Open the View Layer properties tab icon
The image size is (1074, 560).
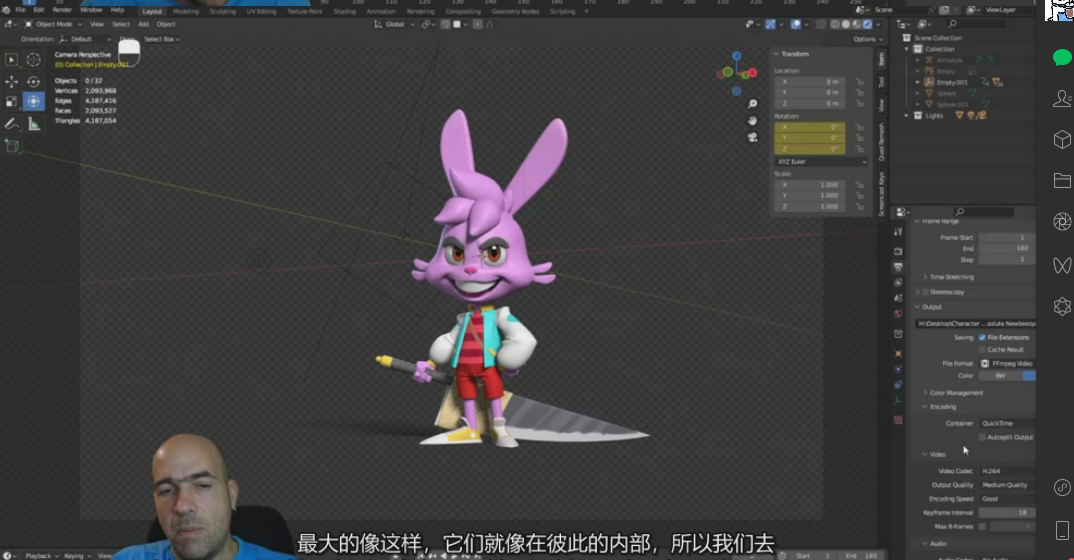[898, 282]
